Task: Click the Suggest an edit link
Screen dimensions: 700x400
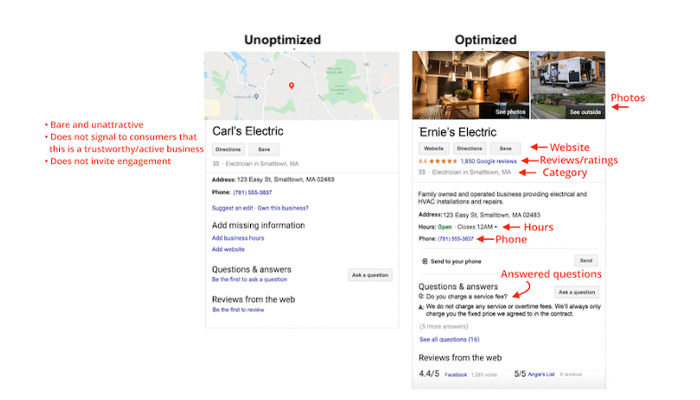Action: point(233,207)
